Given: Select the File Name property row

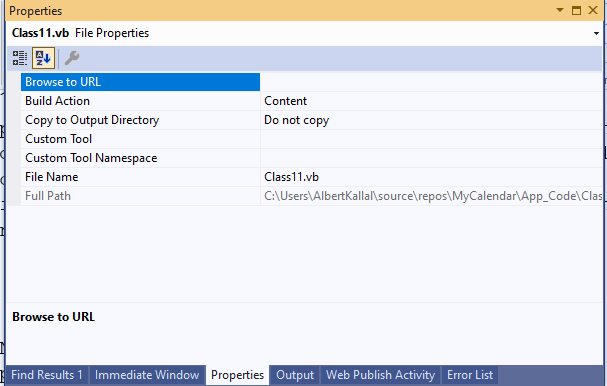Looking at the screenshot, I should (x=140, y=177).
